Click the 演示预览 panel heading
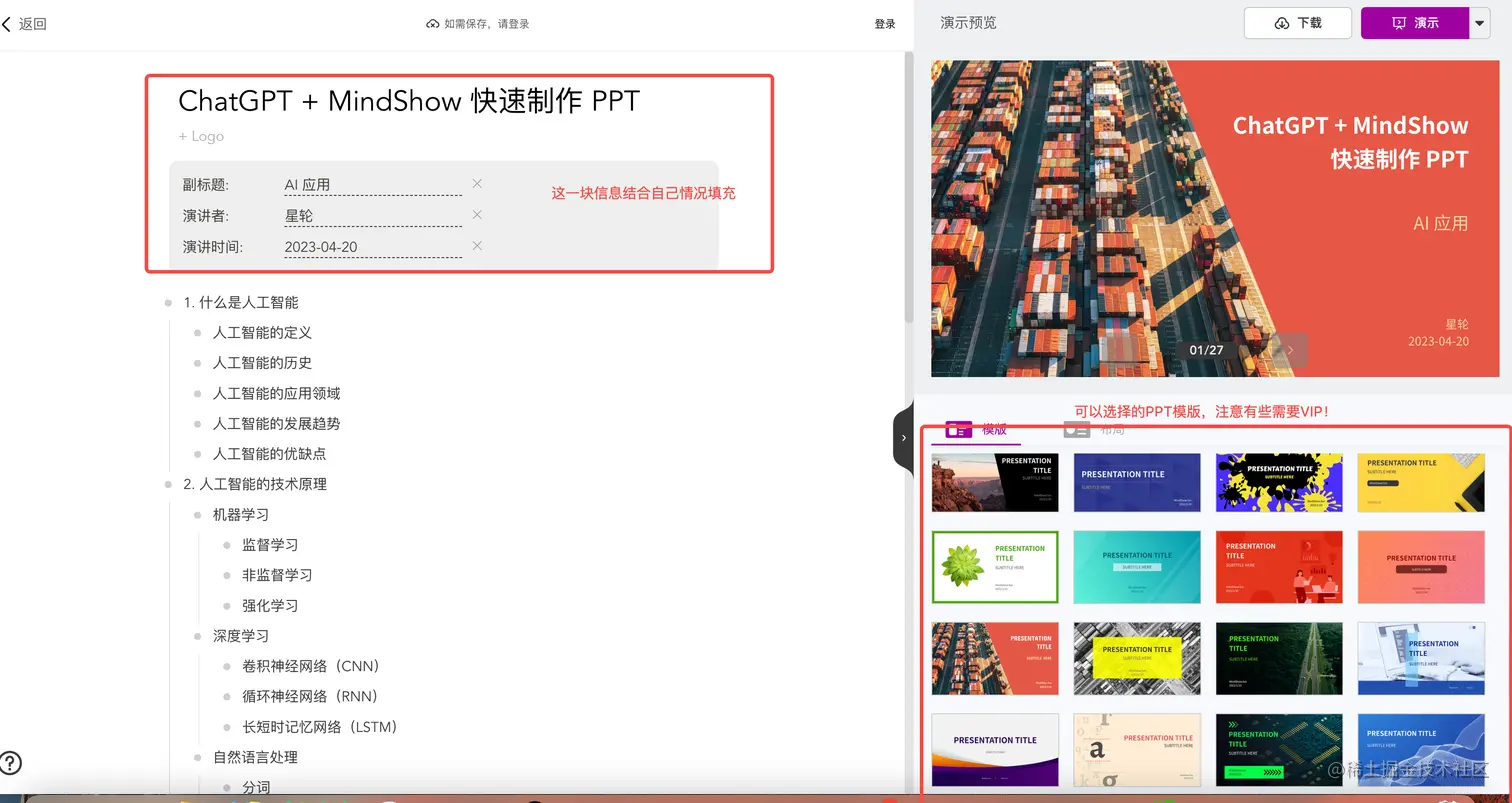Screen dimensions: 1512x803 click(x=968, y=22)
